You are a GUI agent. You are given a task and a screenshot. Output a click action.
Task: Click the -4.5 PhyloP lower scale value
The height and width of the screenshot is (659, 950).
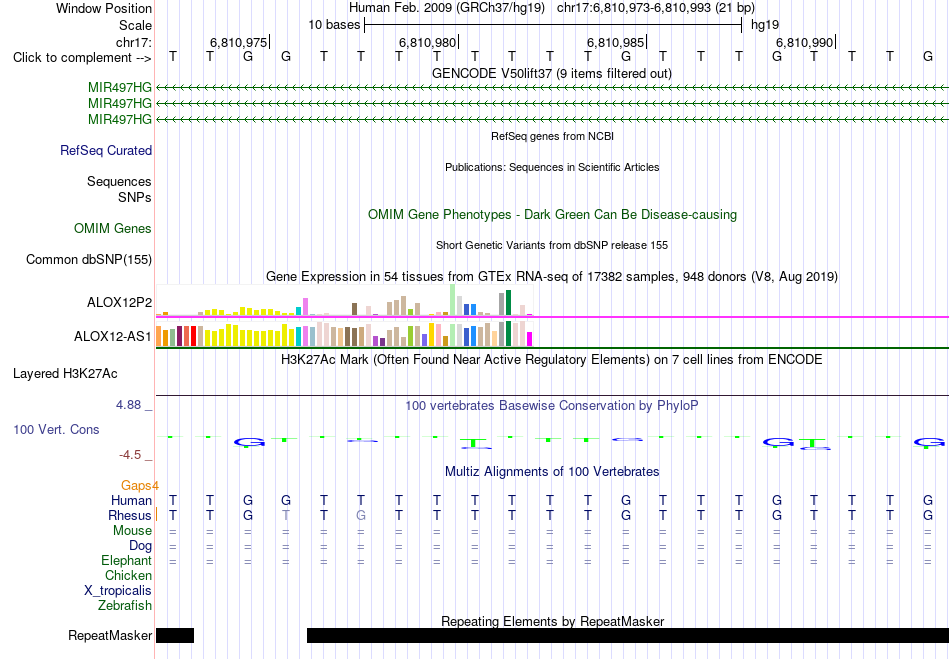tap(130, 455)
